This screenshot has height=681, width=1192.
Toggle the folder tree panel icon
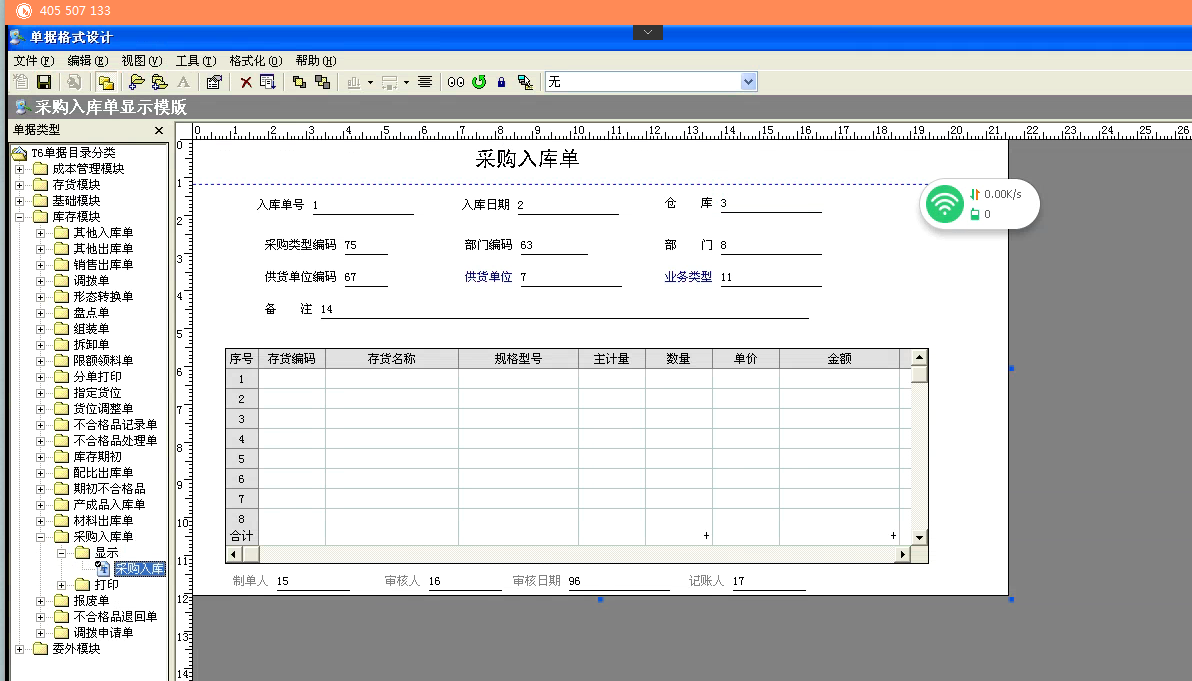click(106, 82)
